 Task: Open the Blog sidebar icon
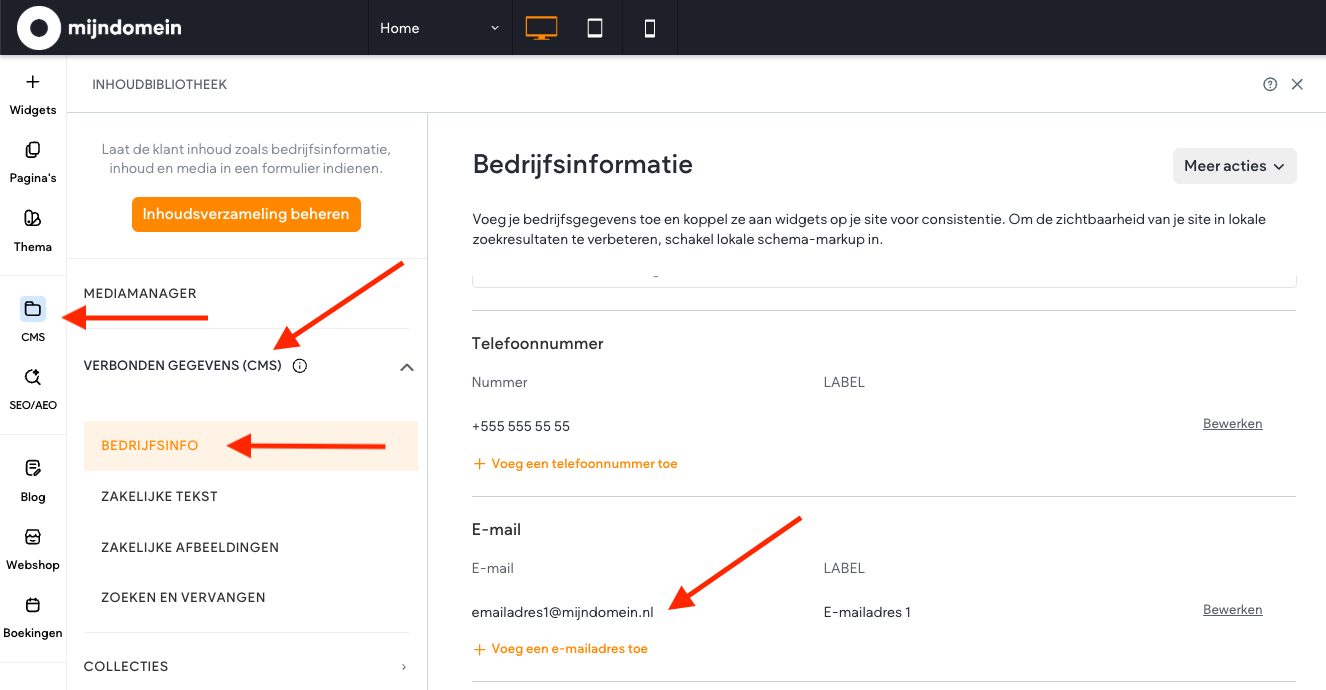point(33,469)
